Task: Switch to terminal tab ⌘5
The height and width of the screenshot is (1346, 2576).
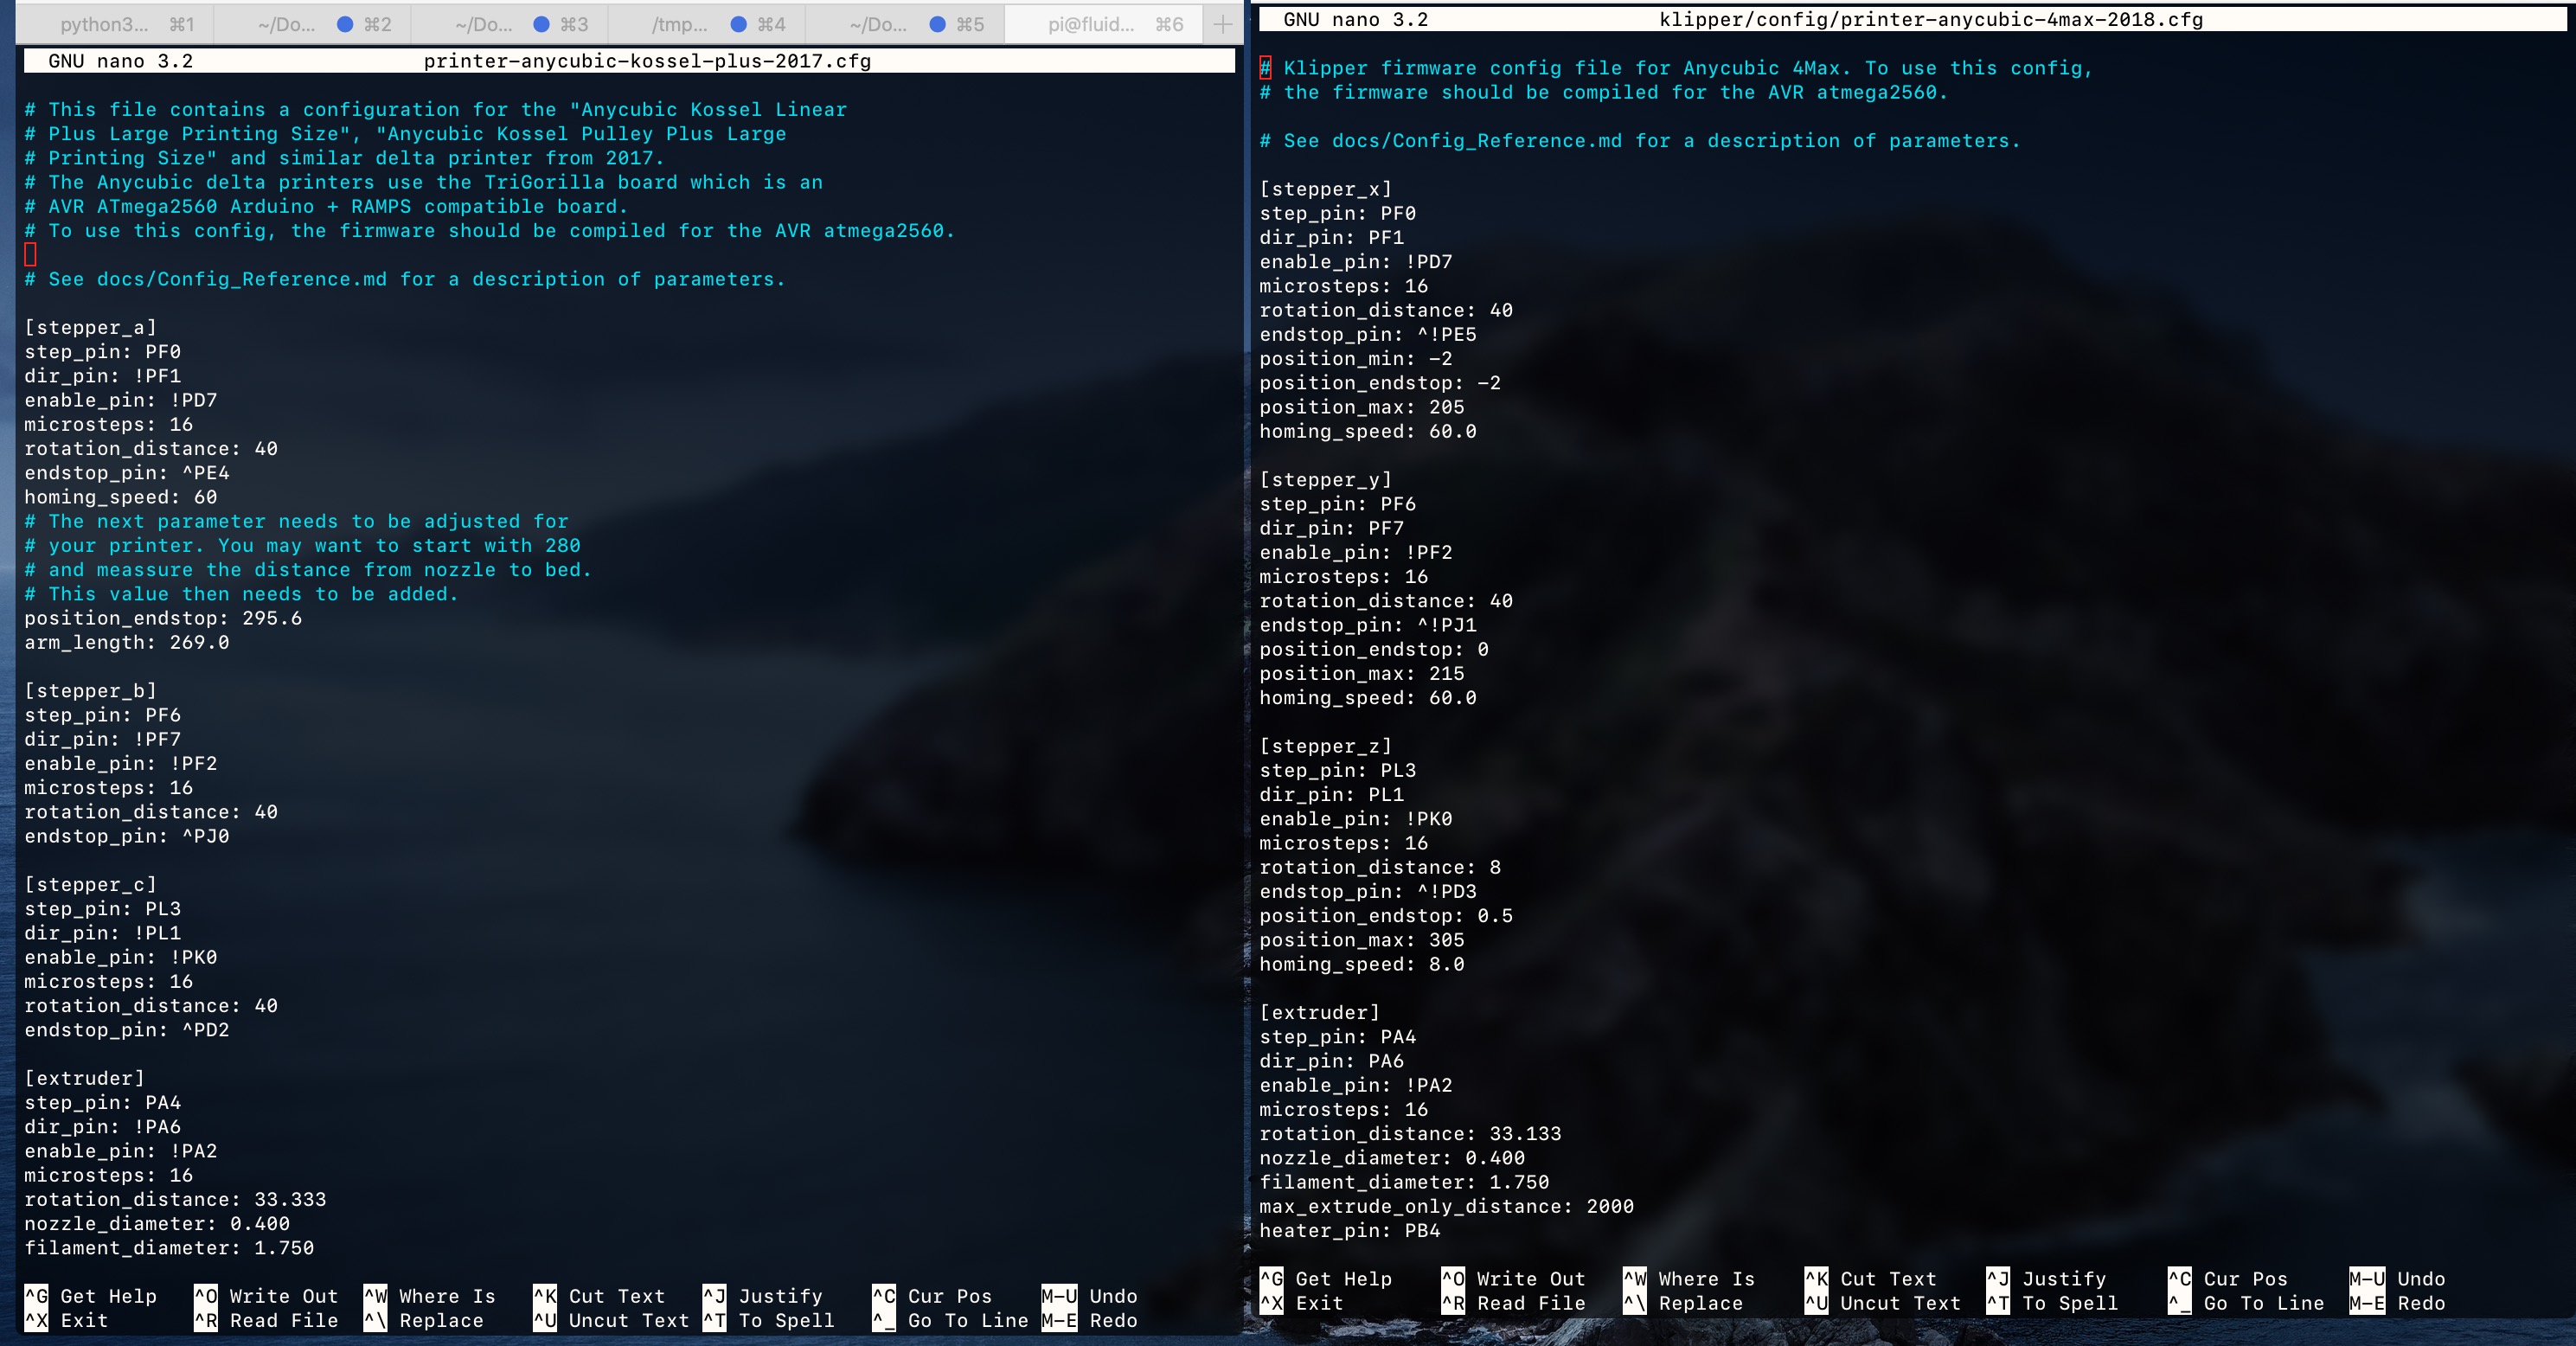Action: [x=904, y=24]
